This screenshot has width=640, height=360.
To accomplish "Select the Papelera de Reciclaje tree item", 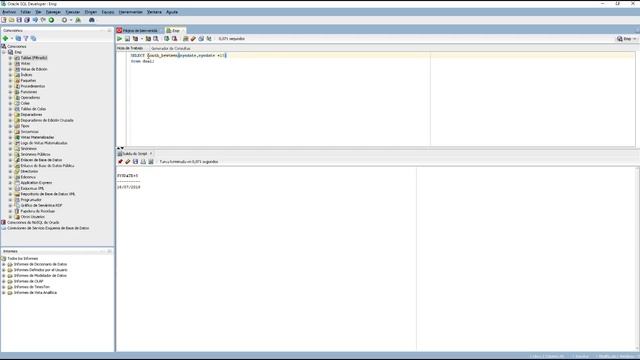I will pyautogui.click(x=38, y=211).
